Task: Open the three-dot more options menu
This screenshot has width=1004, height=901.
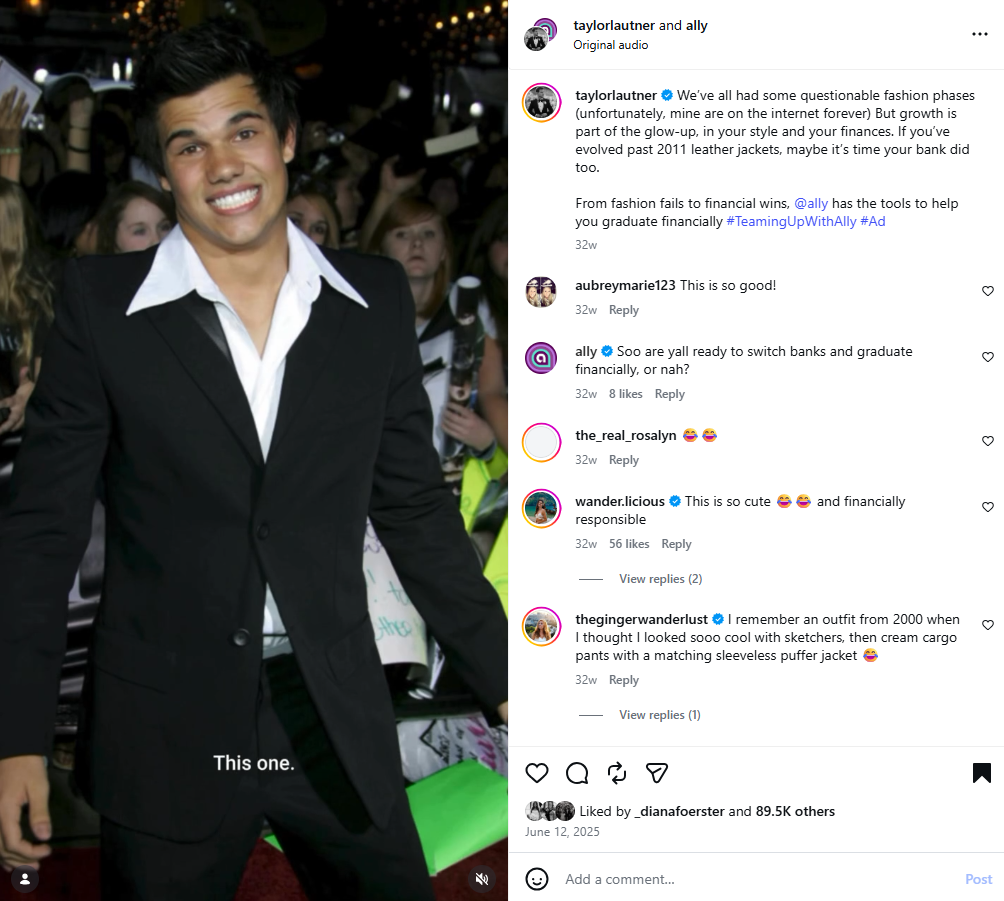Action: pos(980,34)
